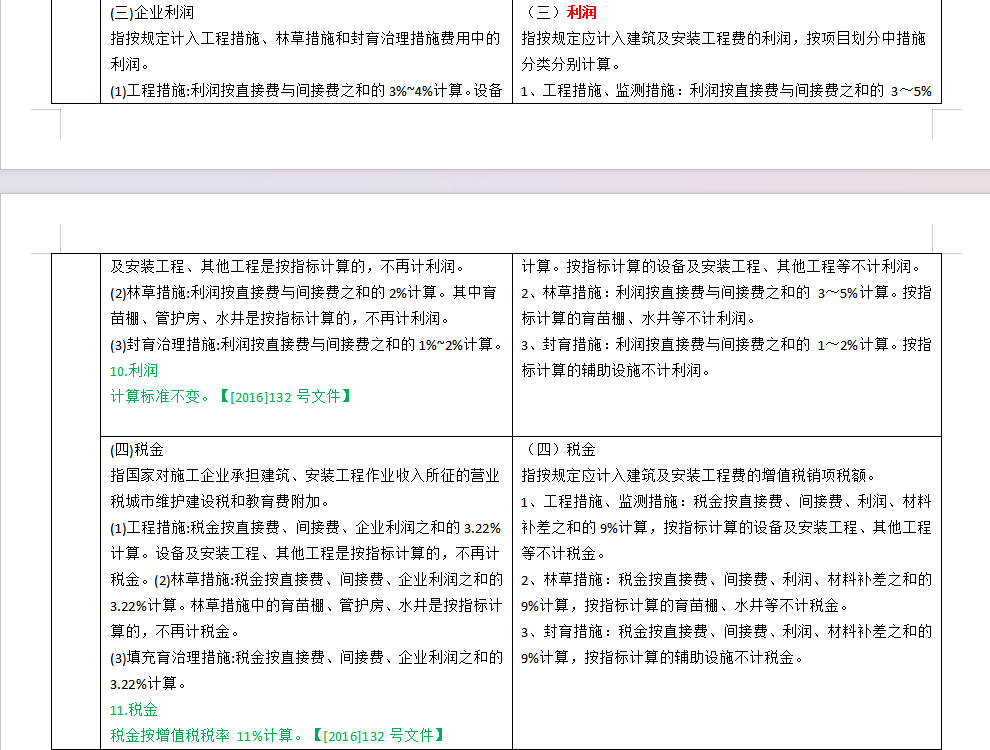The height and width of the screenshot is (750, 990).
Task: Click green line "税金按增值税税率 11%计算"
Action: click(x=275, y=735)
